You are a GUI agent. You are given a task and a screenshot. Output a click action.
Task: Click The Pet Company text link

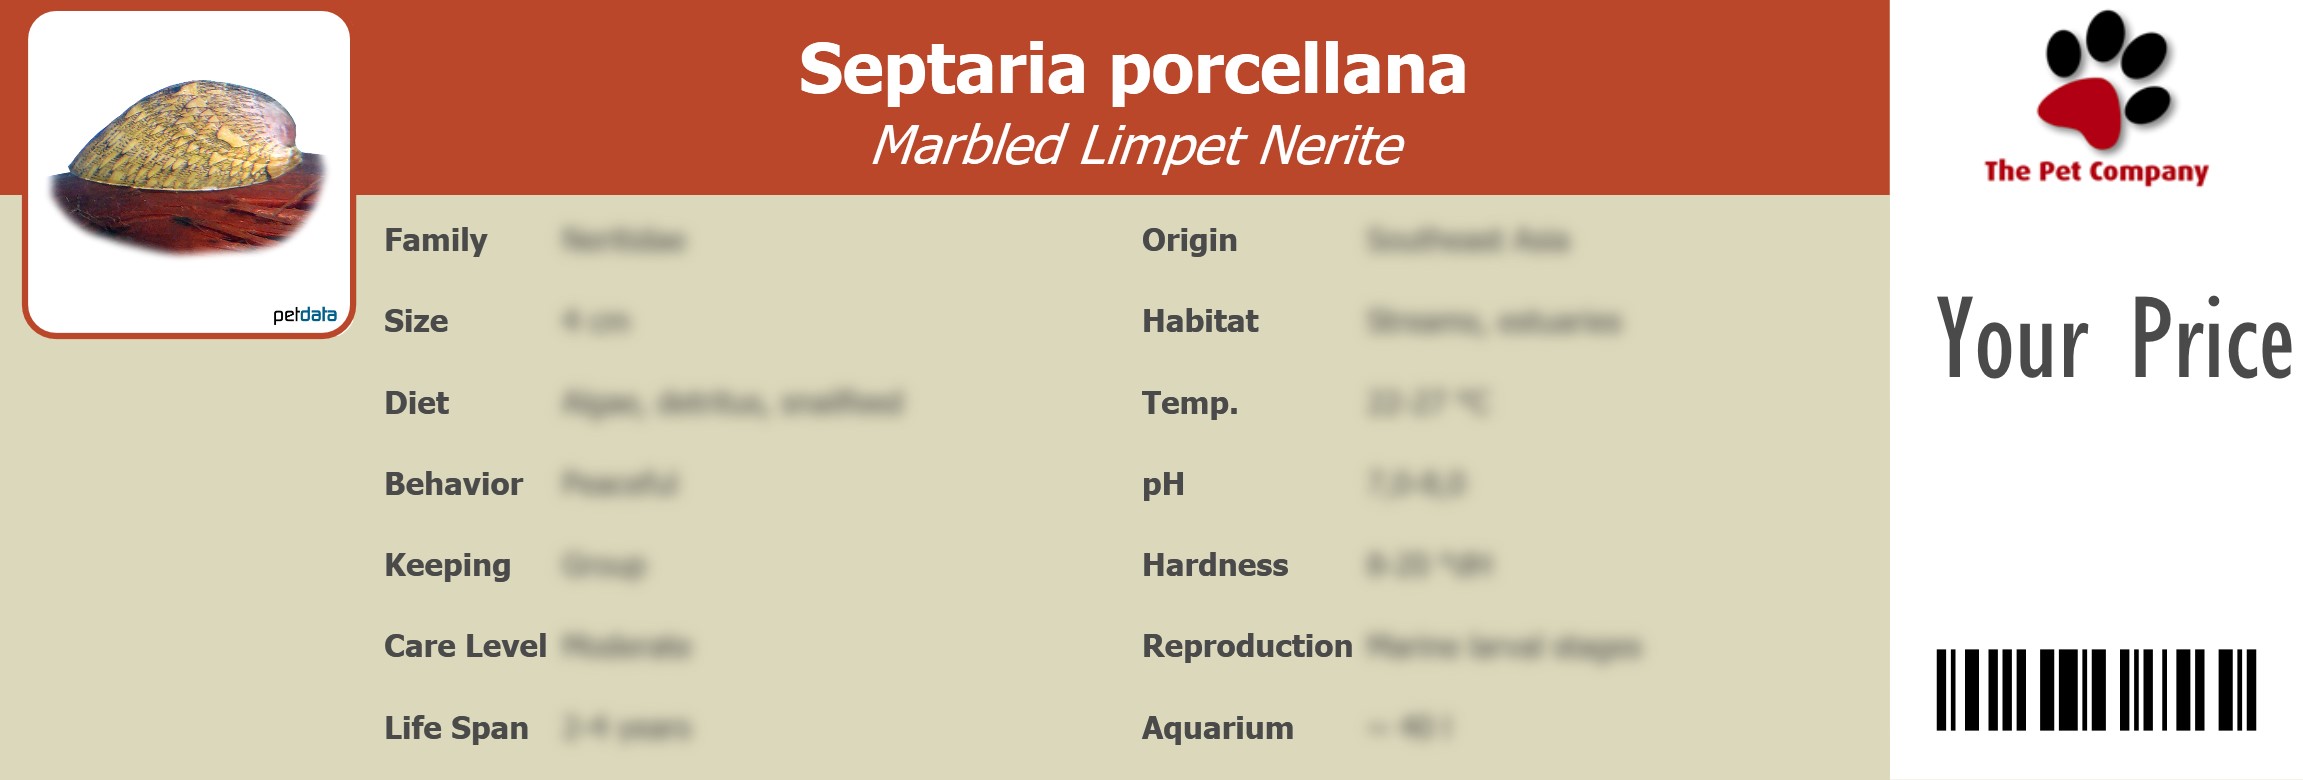(2096, 171)
